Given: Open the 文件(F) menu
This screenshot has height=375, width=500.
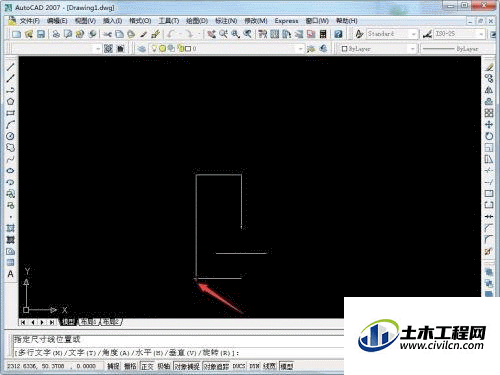Looking at the screenshot, I should click(30, 21).
